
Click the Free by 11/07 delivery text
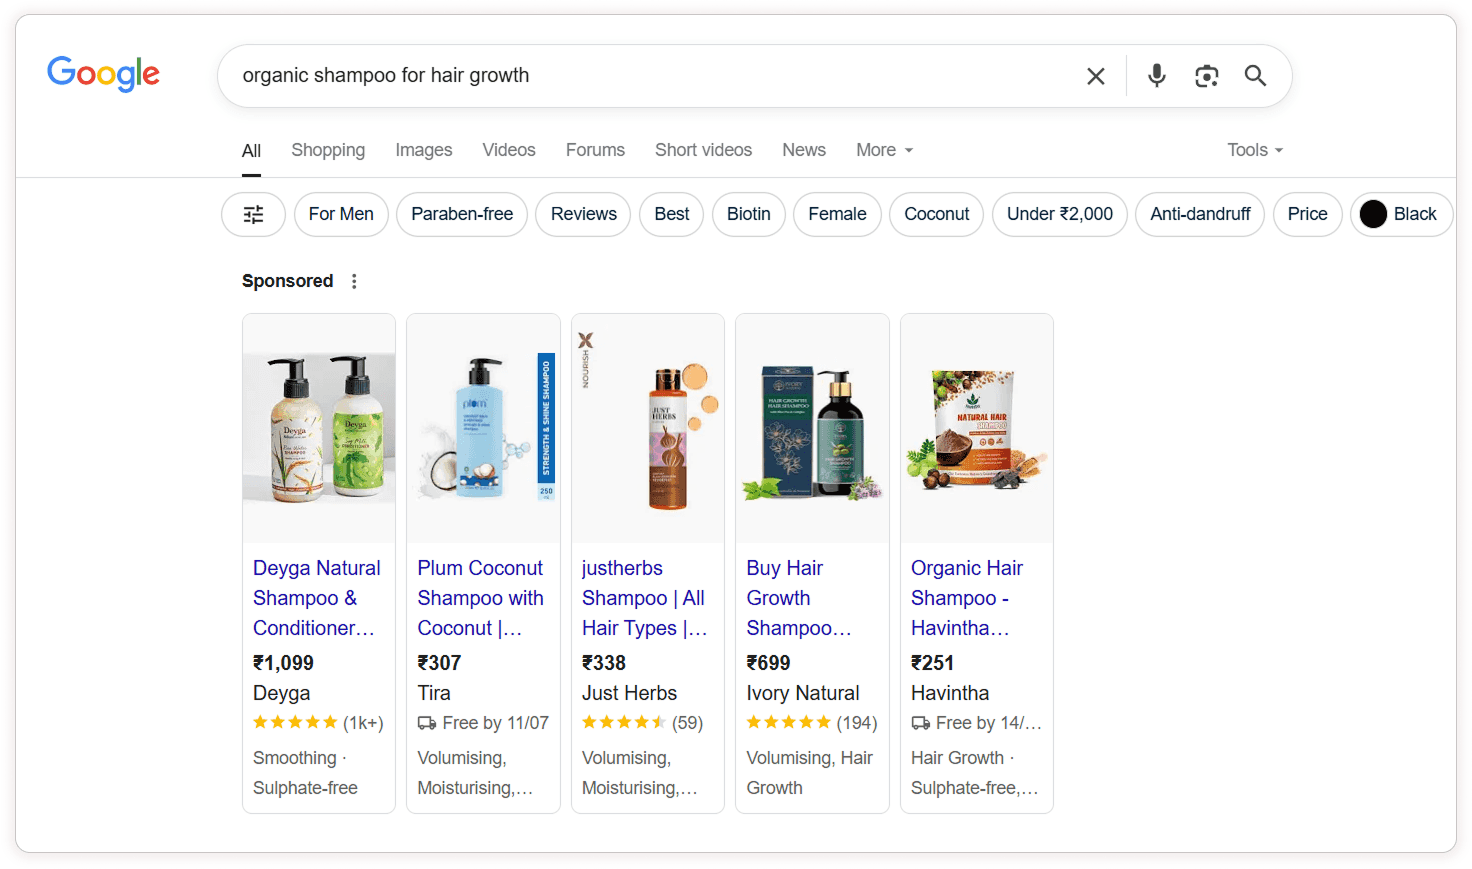tap(496, 723)
